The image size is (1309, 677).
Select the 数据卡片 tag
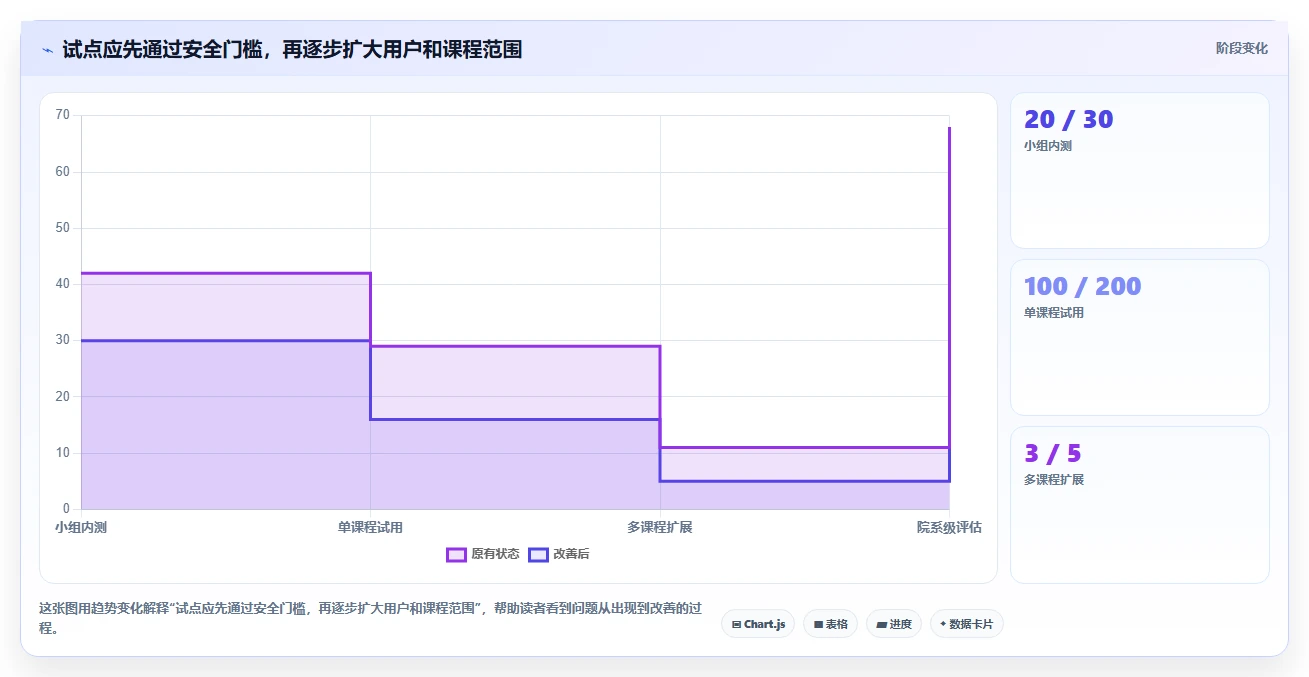pyautogui.click(x=966, y=624)
